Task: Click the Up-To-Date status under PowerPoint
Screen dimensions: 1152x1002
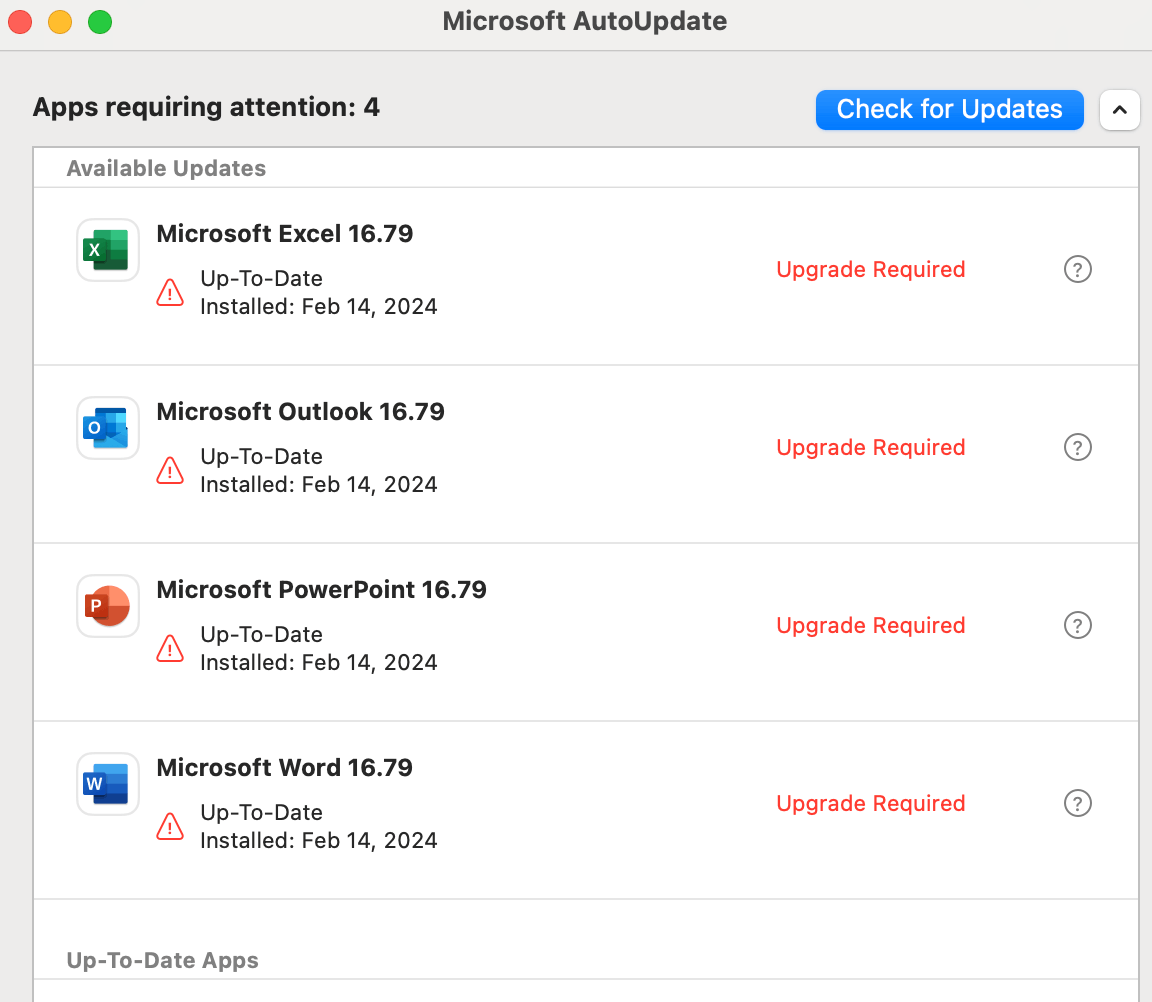Action: click(262, 634)
